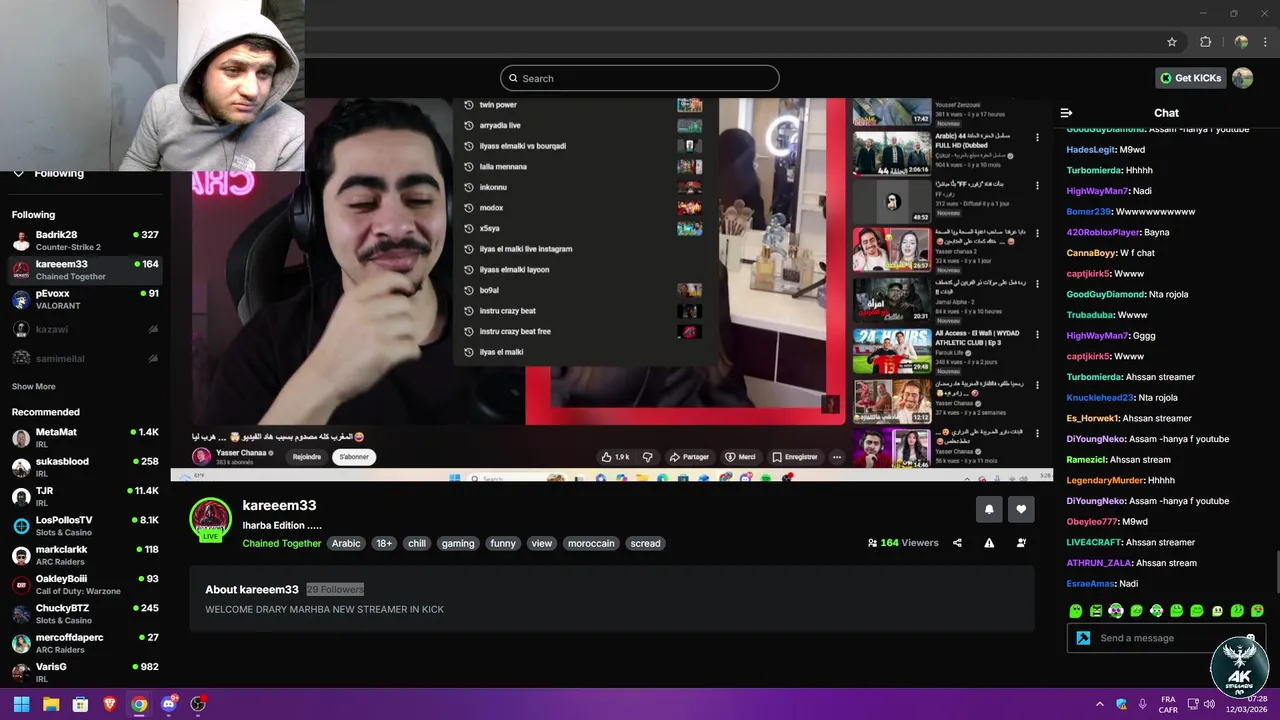
Task: Focus the Kick search field
Action: pyautogui.click(x=640, y=78)
